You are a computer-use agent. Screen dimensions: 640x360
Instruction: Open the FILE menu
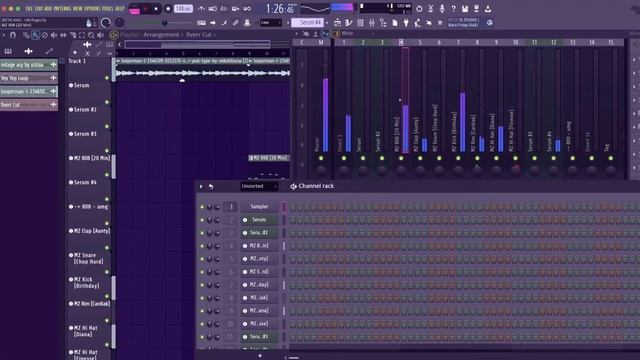[x=29, y=9]
